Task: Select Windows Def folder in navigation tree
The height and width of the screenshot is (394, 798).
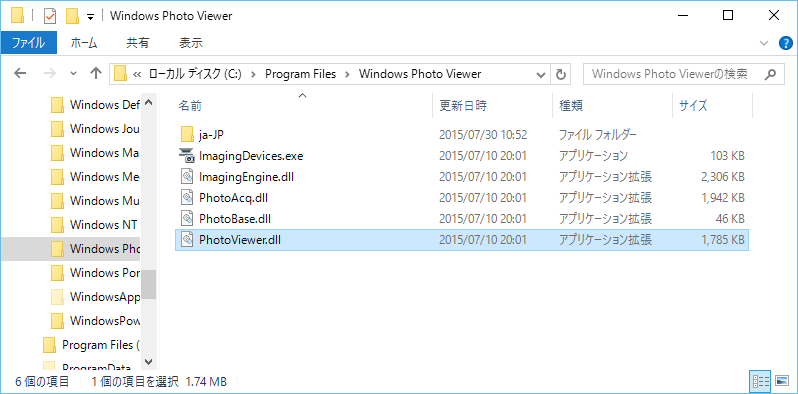Action: (95, 105)
